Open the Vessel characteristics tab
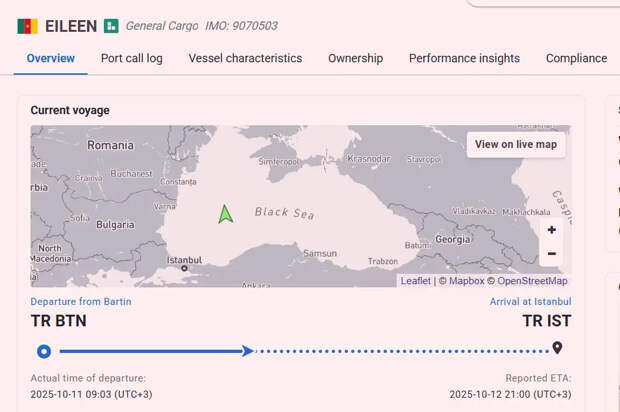This screenshot has height=412, width=620. click(245, 58)
